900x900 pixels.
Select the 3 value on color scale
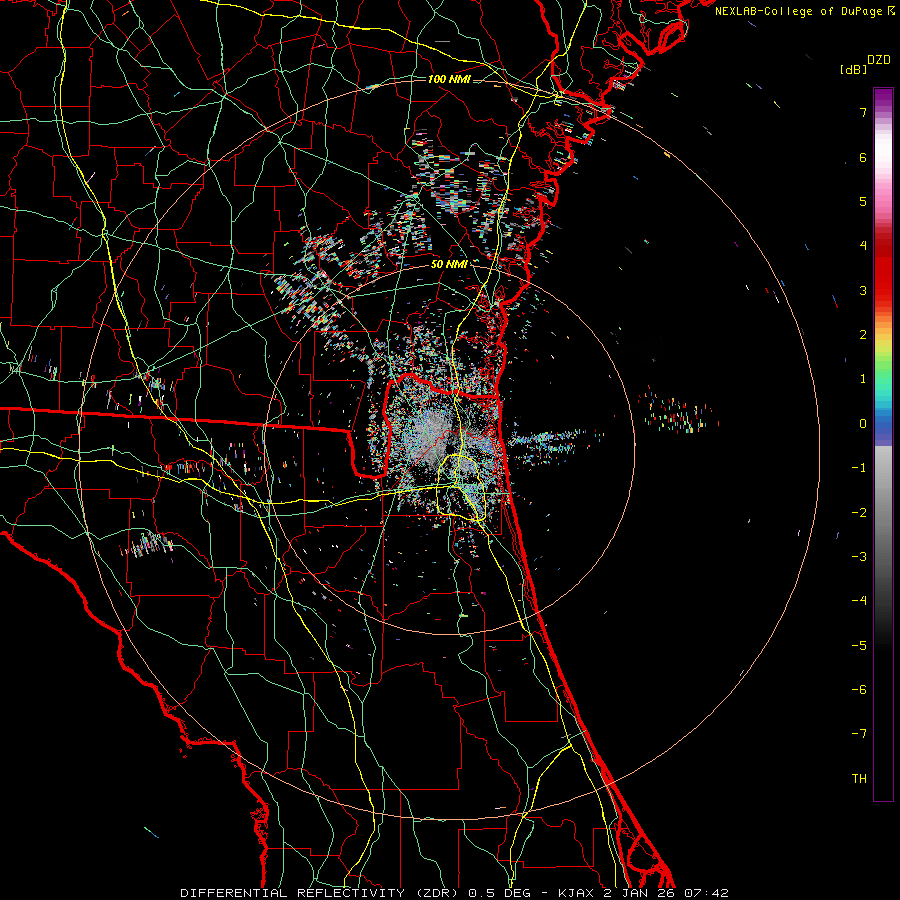click(x=863, y=290)
